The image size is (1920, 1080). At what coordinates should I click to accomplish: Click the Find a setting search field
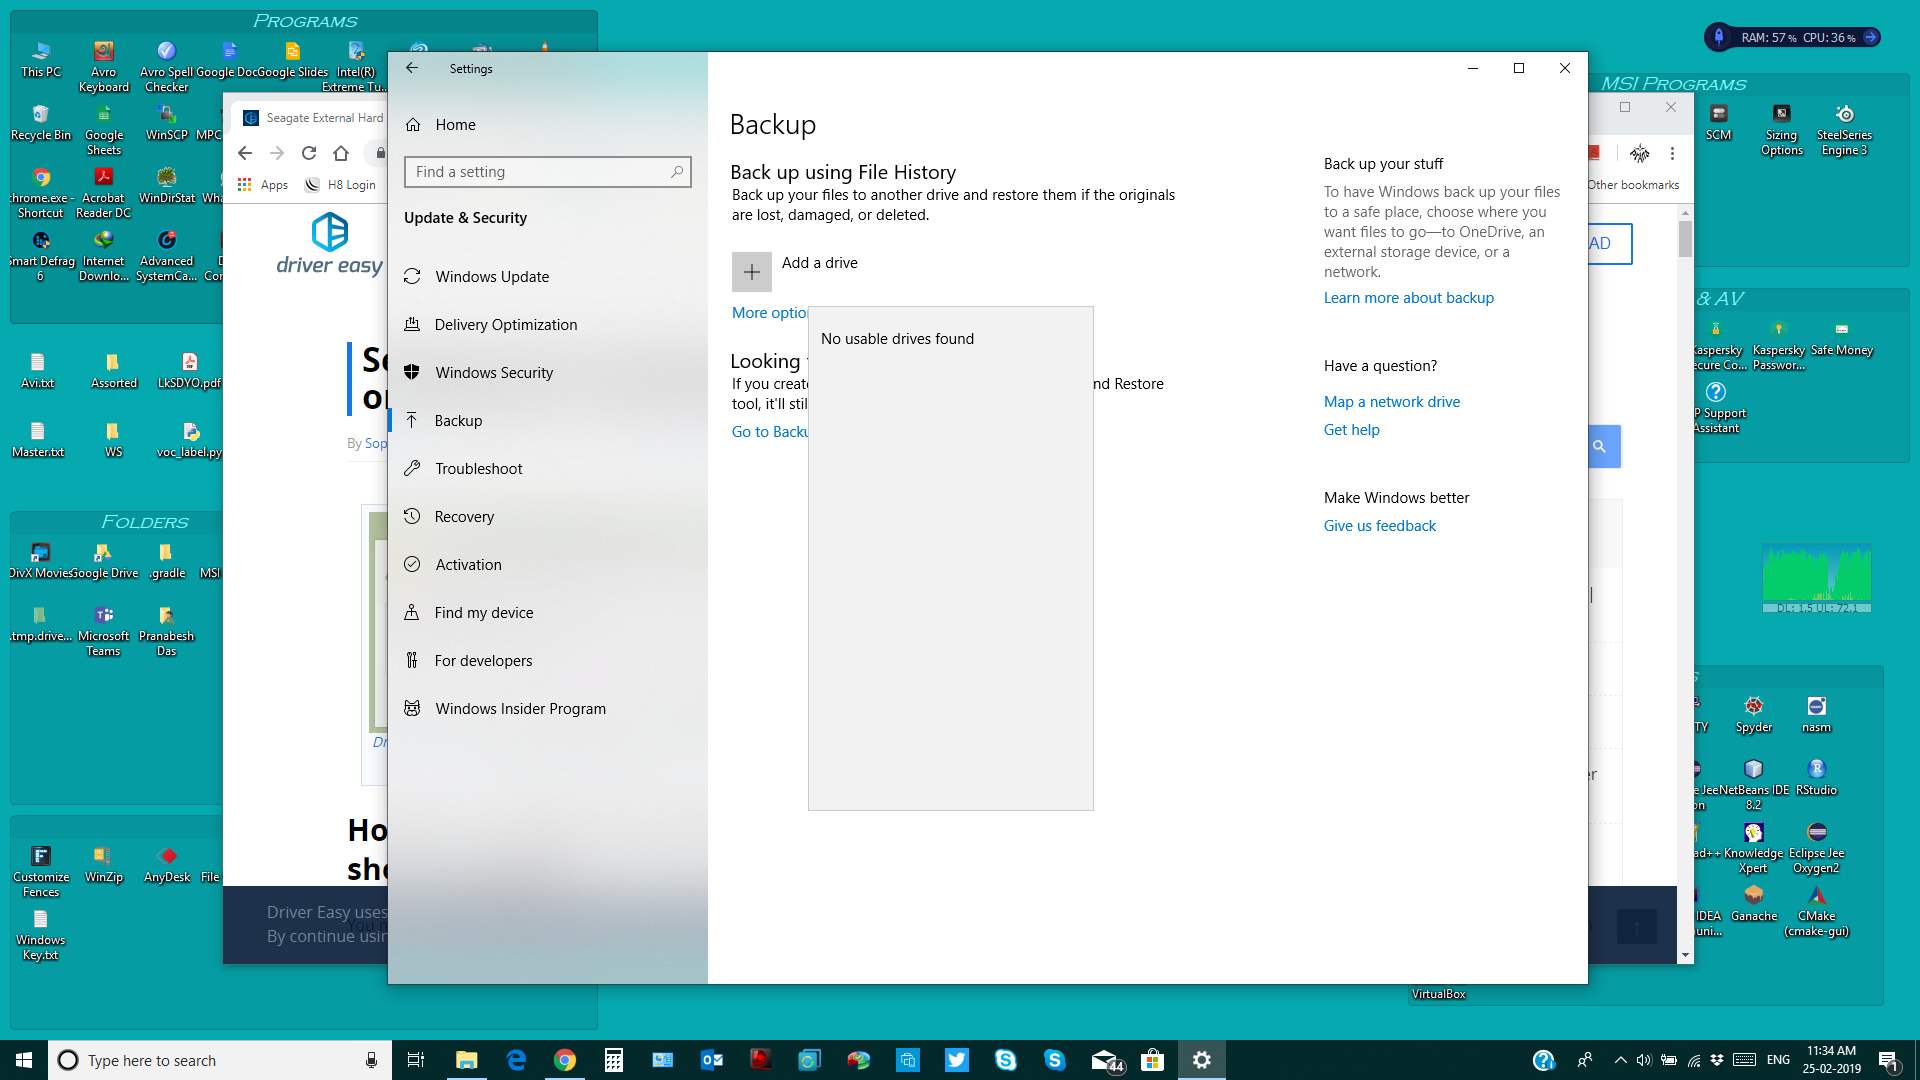tap(547, 171)
